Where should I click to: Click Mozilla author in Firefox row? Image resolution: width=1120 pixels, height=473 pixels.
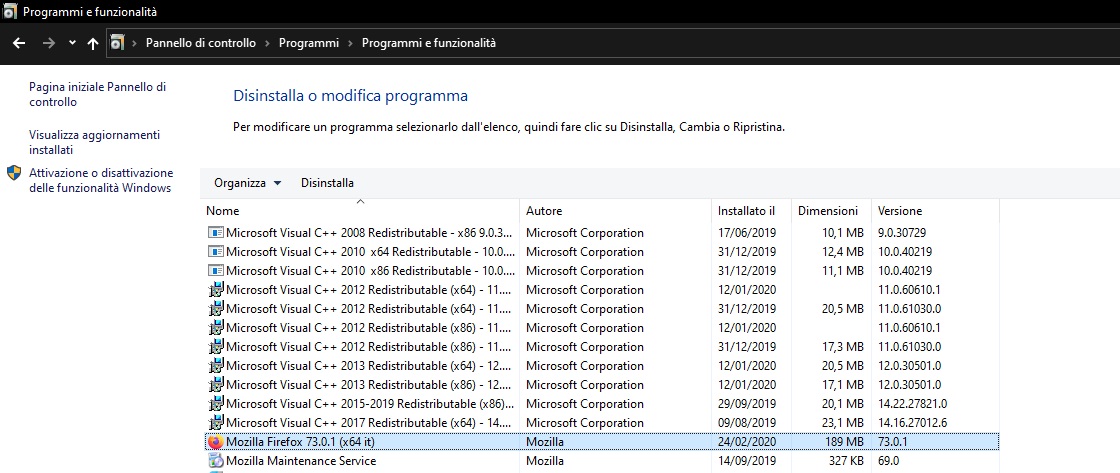pos(545,442)
